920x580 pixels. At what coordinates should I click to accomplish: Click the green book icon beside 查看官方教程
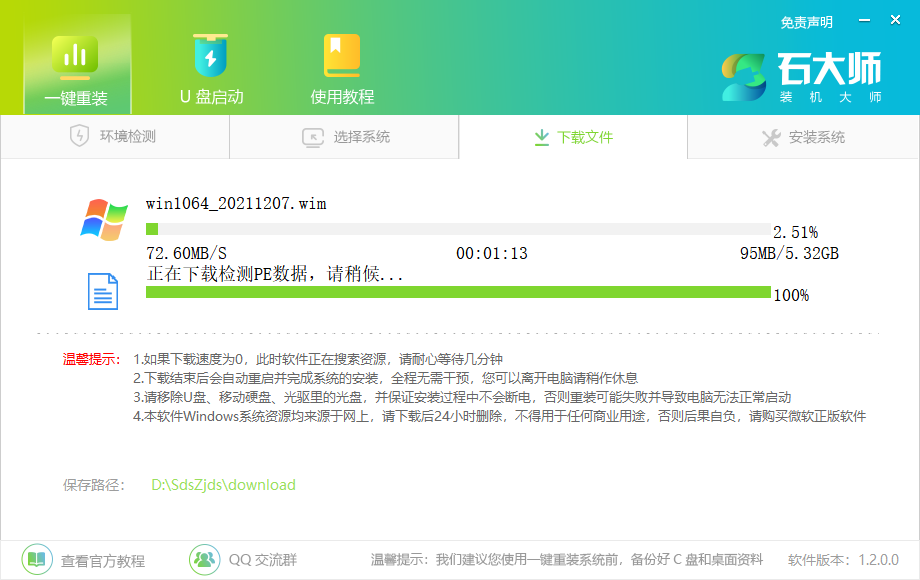[x=35, y=560]
